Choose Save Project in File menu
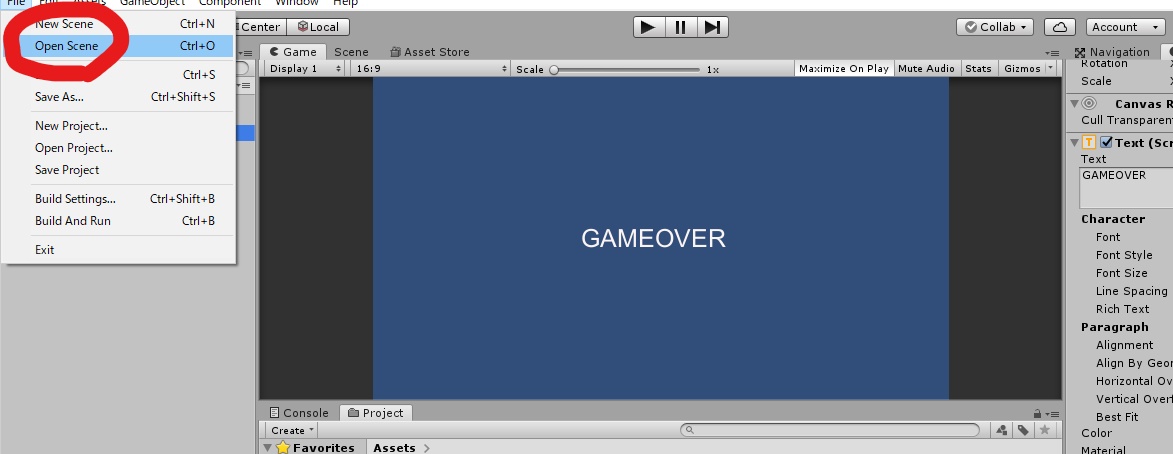This screenshot has height=454, width=1173. tap(118, 170)
